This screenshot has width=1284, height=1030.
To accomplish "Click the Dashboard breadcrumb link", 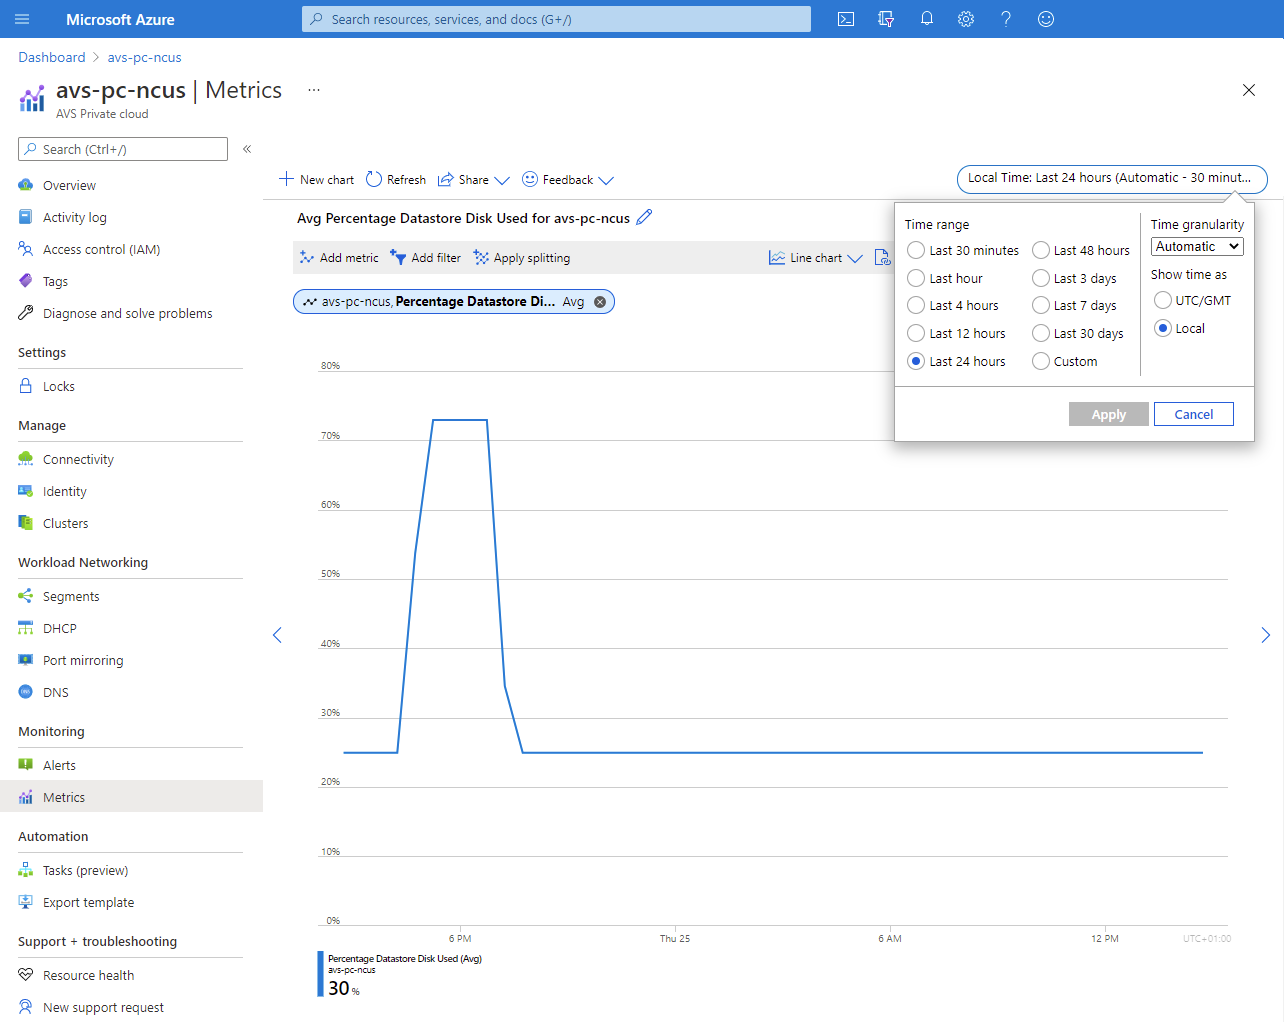I will (52, 57).
